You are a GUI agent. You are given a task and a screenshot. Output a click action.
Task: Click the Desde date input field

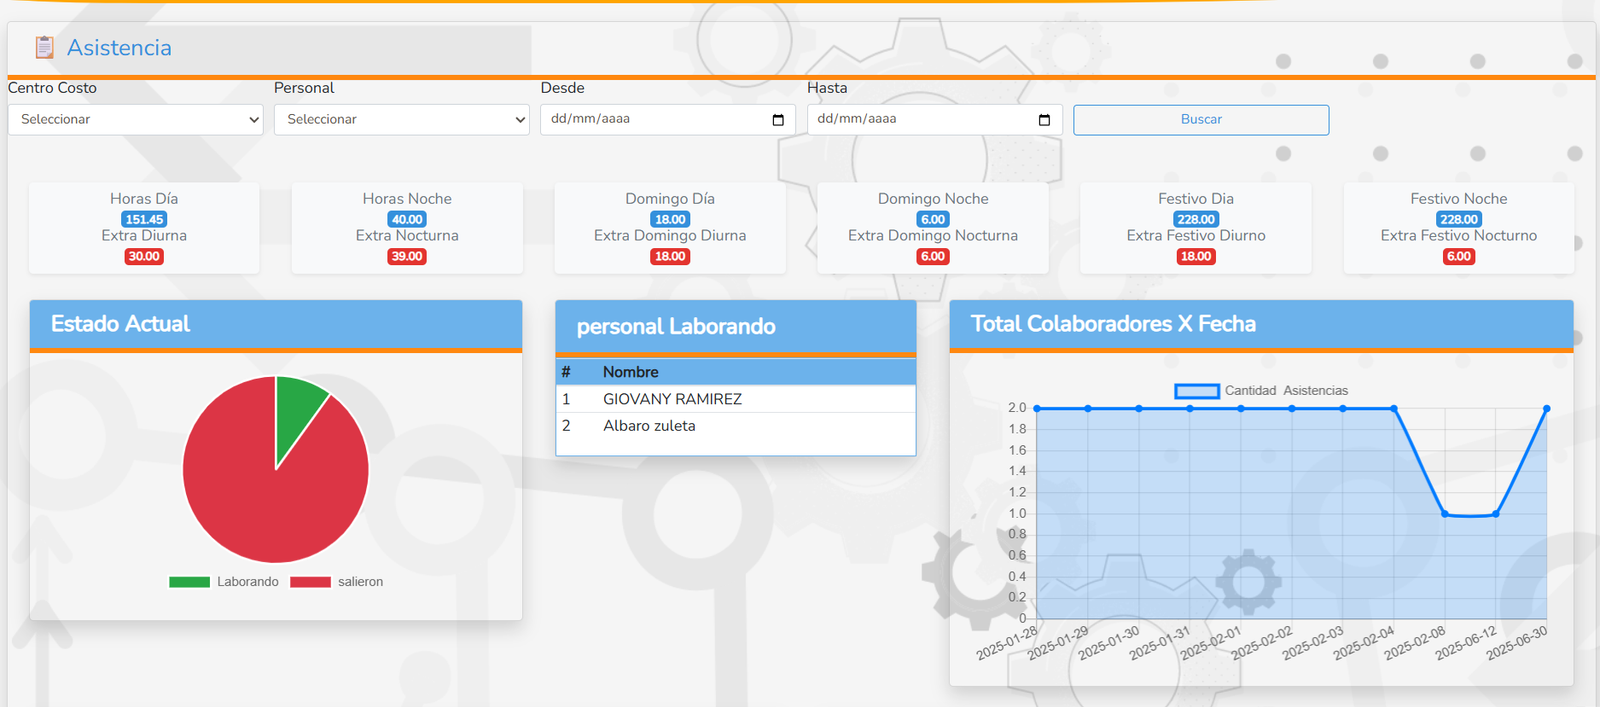tap(650, 119)
